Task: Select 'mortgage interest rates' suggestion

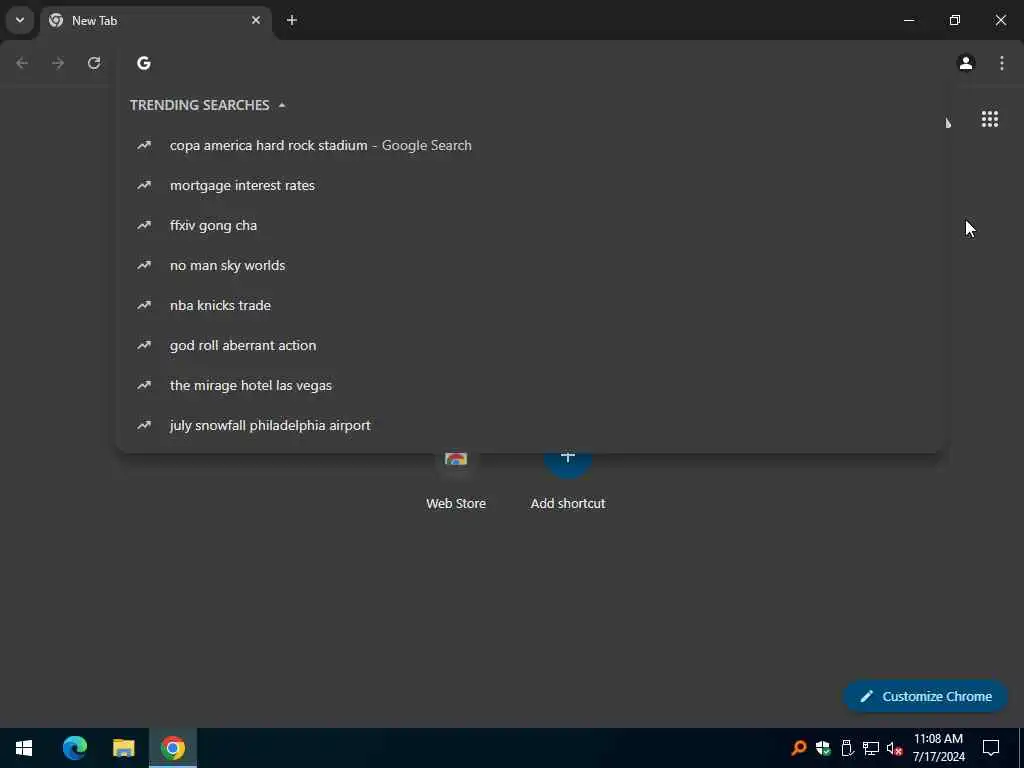Action: (x=530, y=185)
